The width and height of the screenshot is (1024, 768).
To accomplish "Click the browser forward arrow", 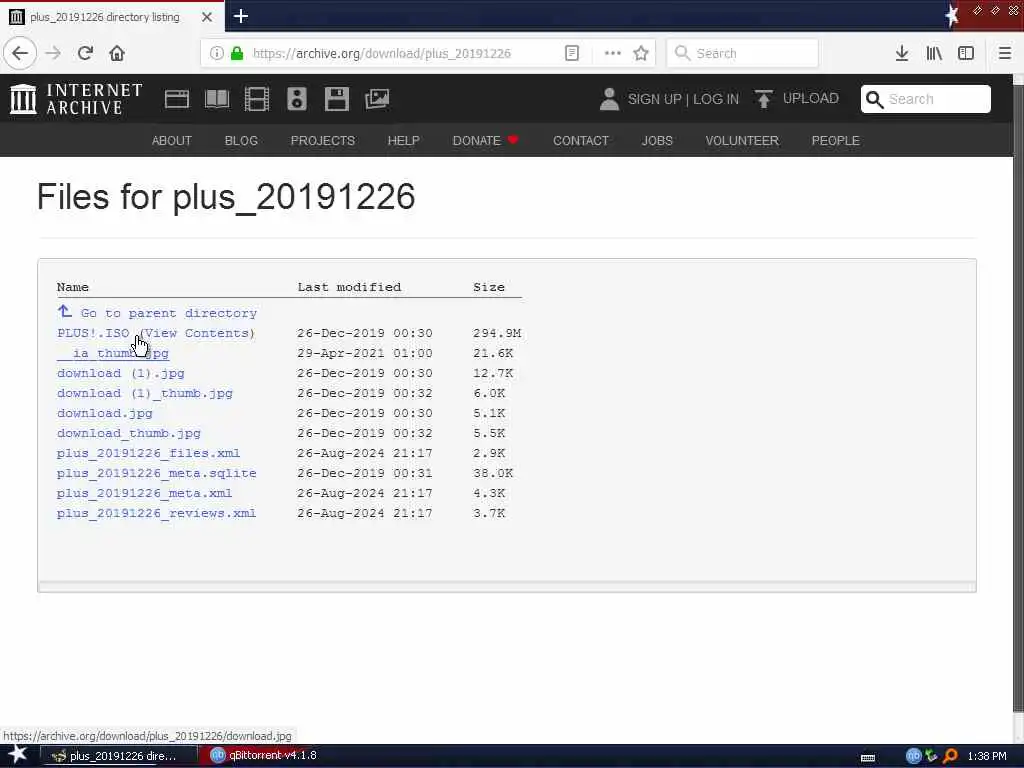I will (53, 53).
